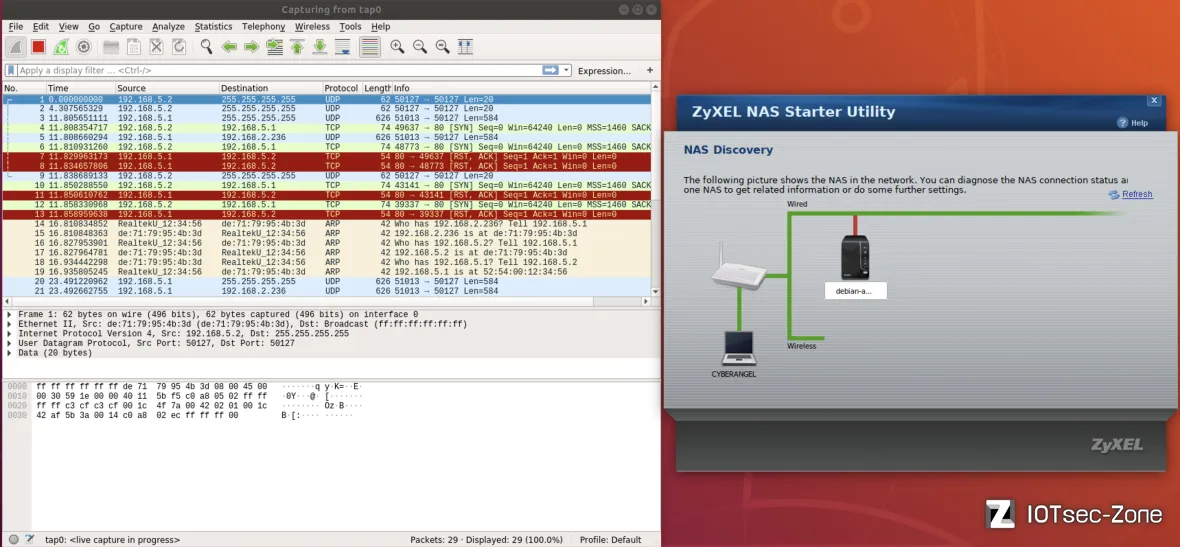Click the CYBERANGEL laptop icon
The width and height of the screenshot is (1180, 547).
click(x=738, y=348)
